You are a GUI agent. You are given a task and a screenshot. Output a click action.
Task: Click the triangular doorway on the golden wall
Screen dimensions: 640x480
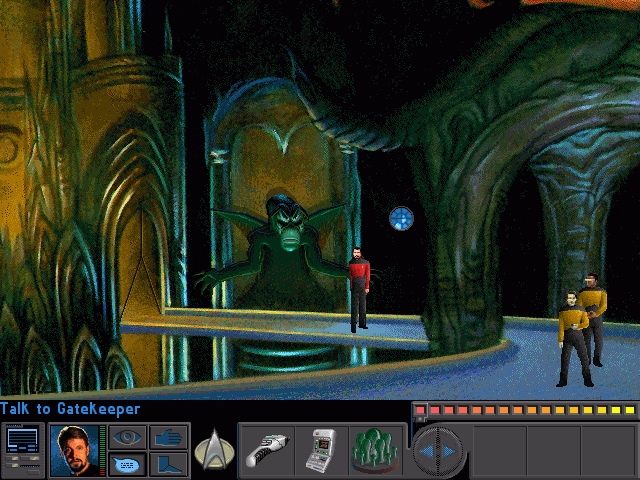(x=141, y=265)
